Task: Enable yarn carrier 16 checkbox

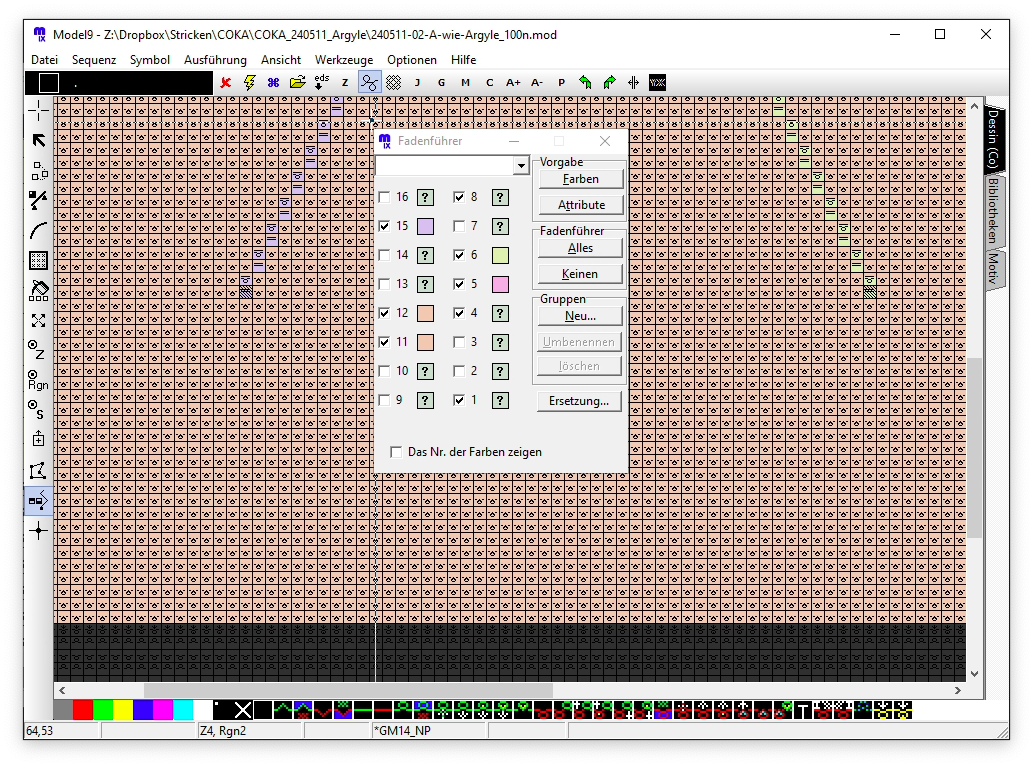Action: 385,198
